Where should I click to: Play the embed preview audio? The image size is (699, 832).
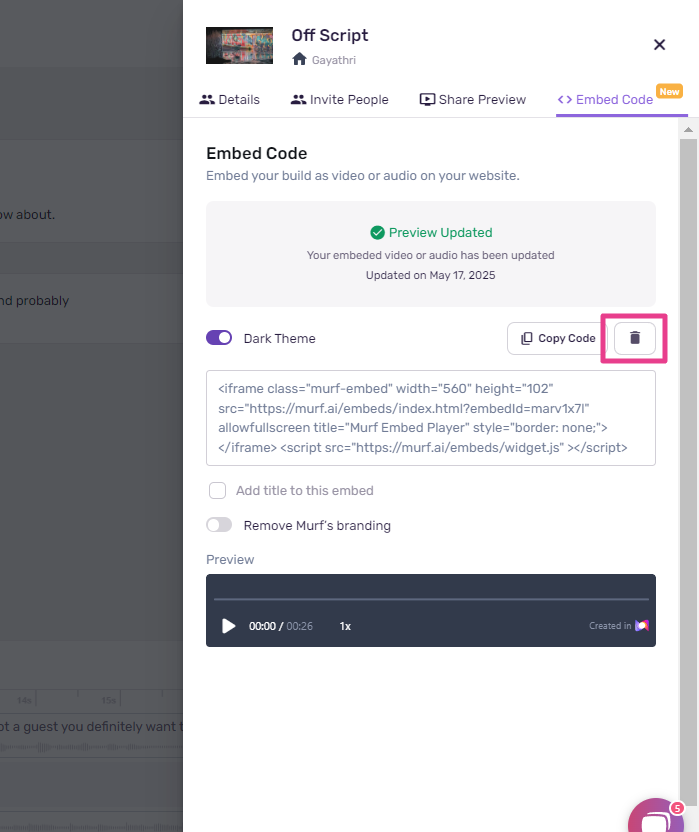point(228,626)
